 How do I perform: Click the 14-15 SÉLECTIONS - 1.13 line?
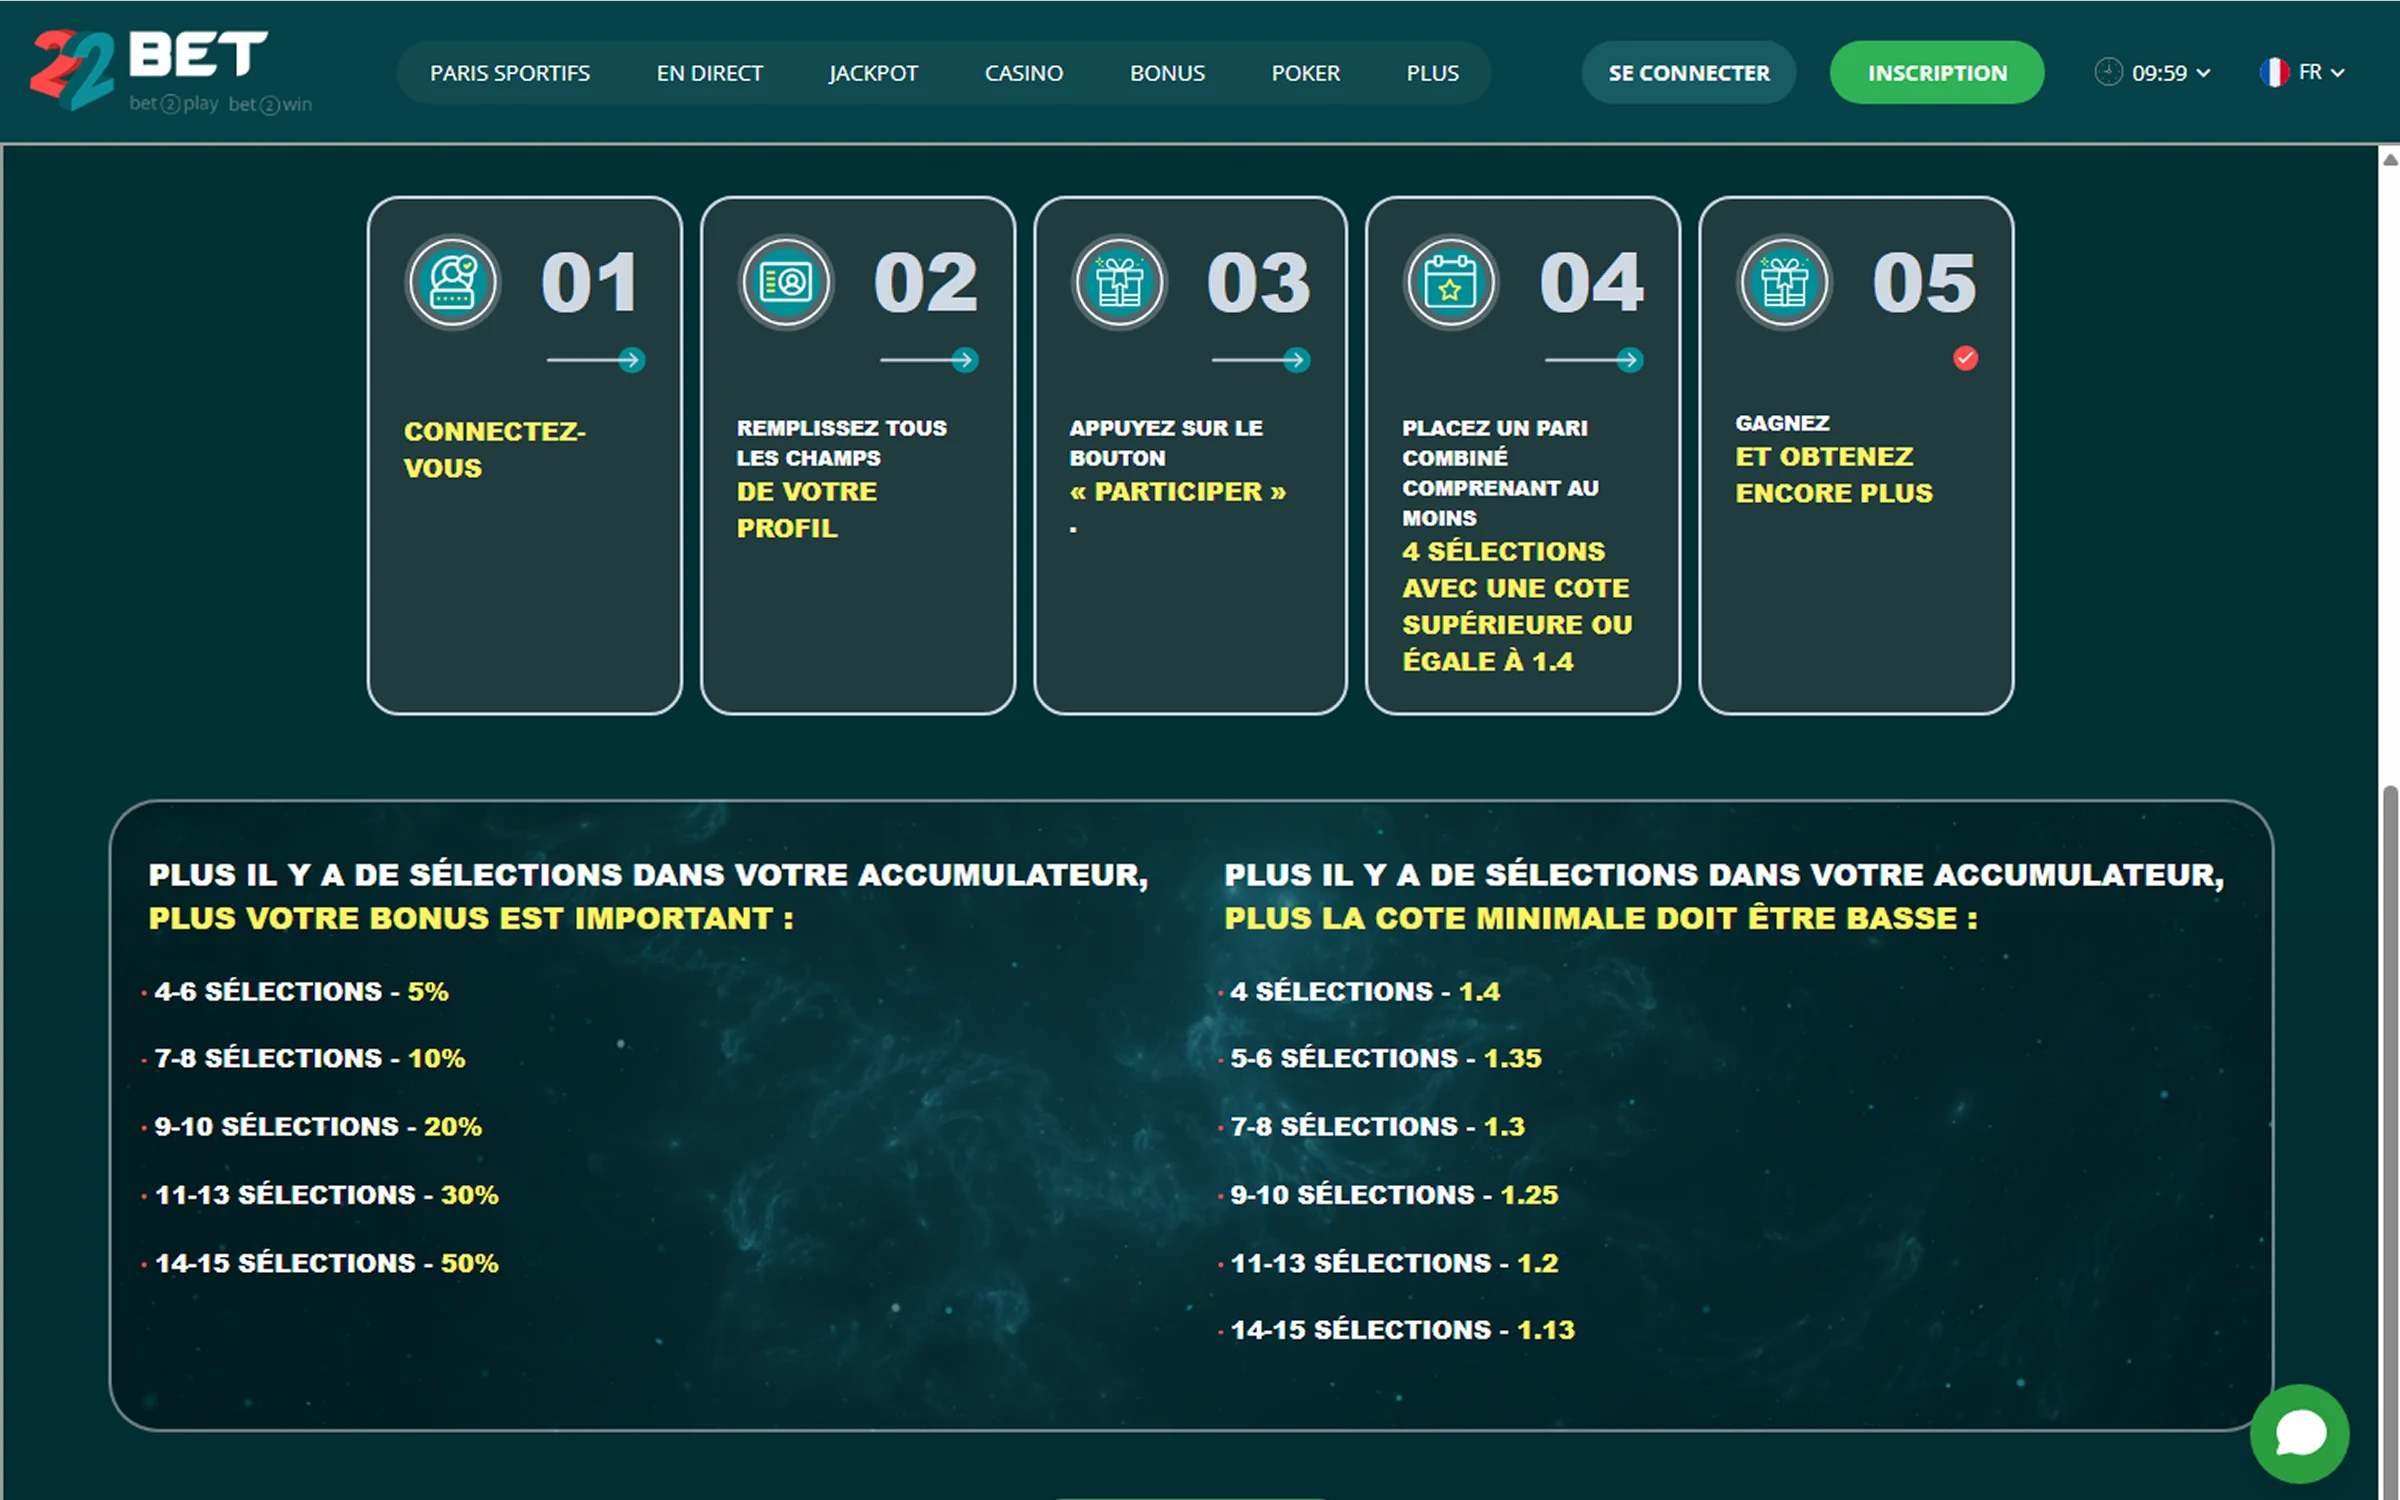pos(1402,1330)
